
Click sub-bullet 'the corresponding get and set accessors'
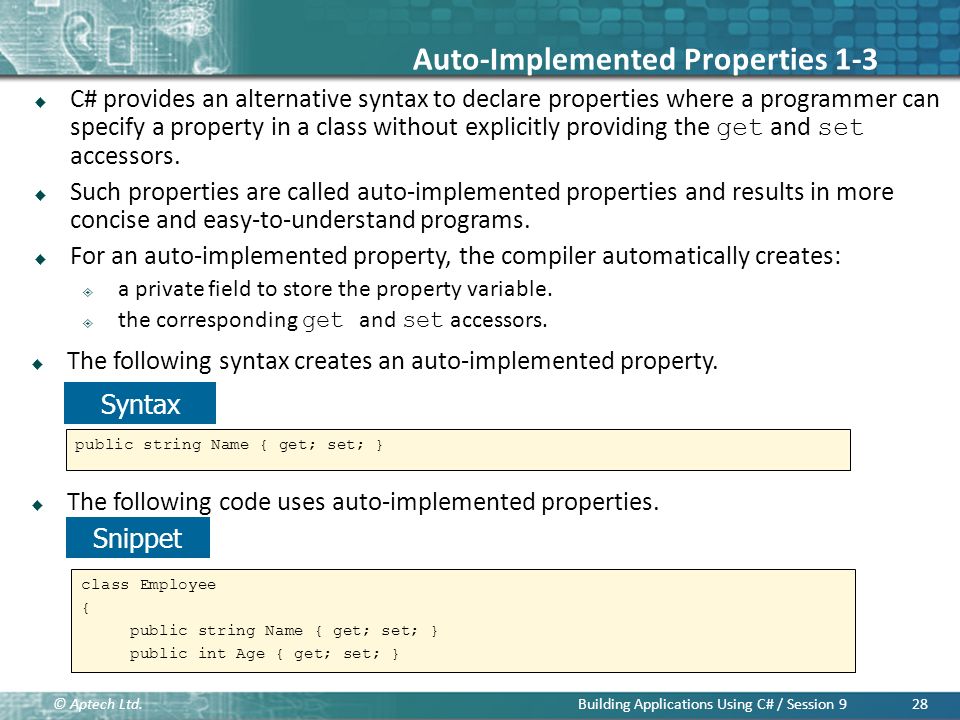coord(332,320)
